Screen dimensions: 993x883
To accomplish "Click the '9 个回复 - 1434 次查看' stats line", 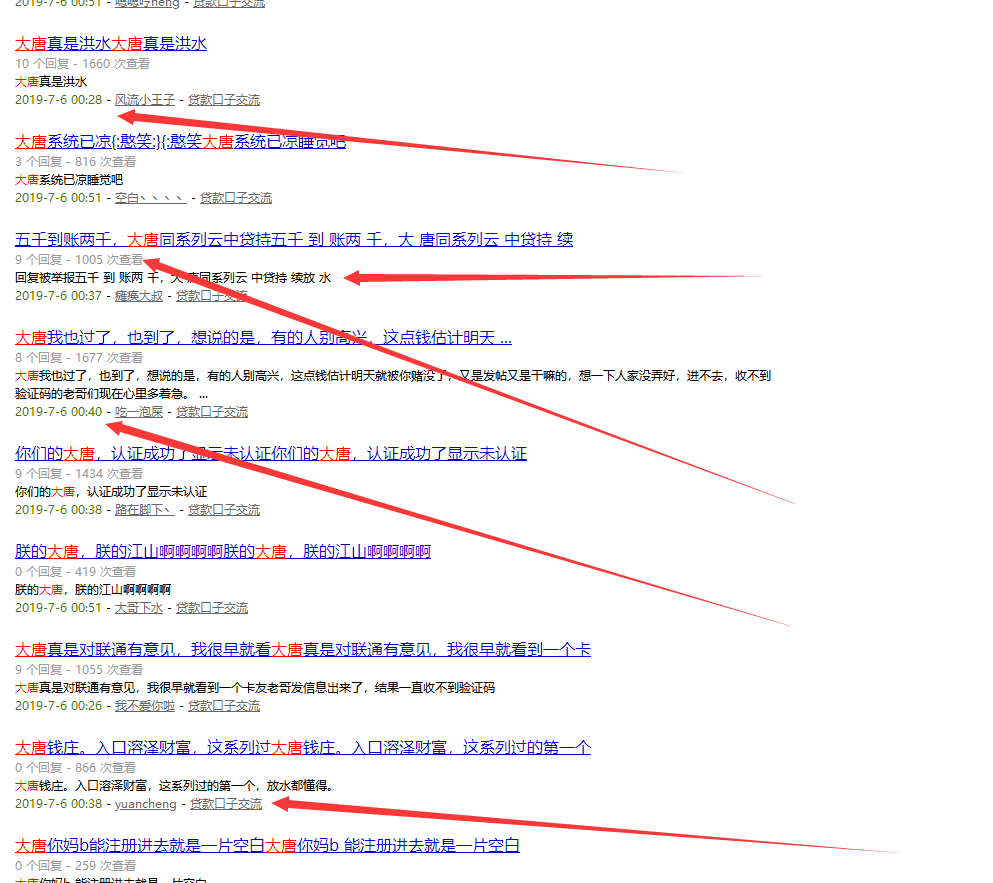I will pos(79,474).
